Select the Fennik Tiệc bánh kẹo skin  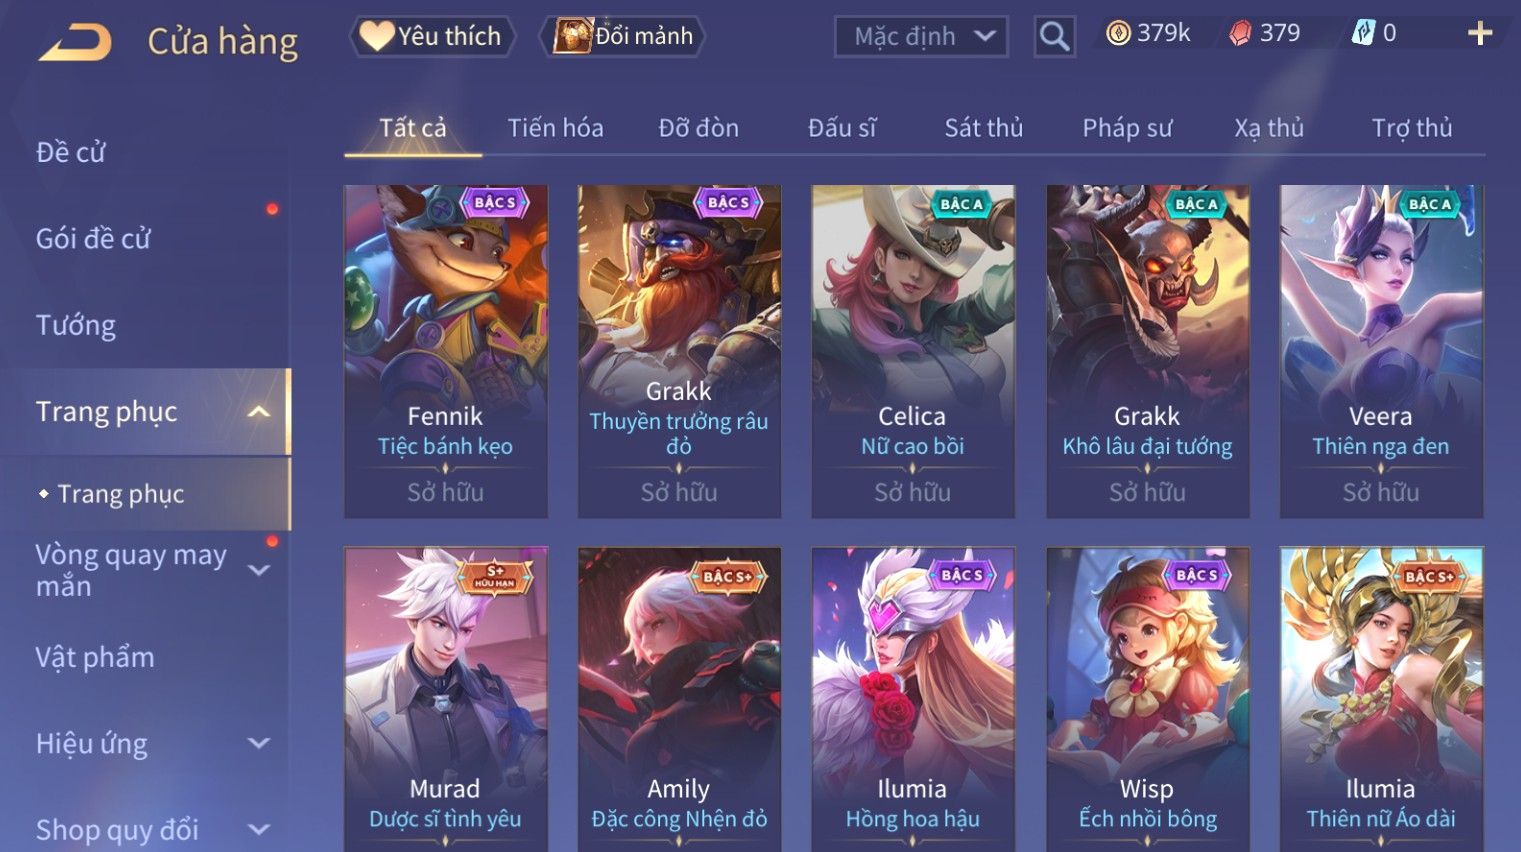pyautogui.click(x=445, y=351)
